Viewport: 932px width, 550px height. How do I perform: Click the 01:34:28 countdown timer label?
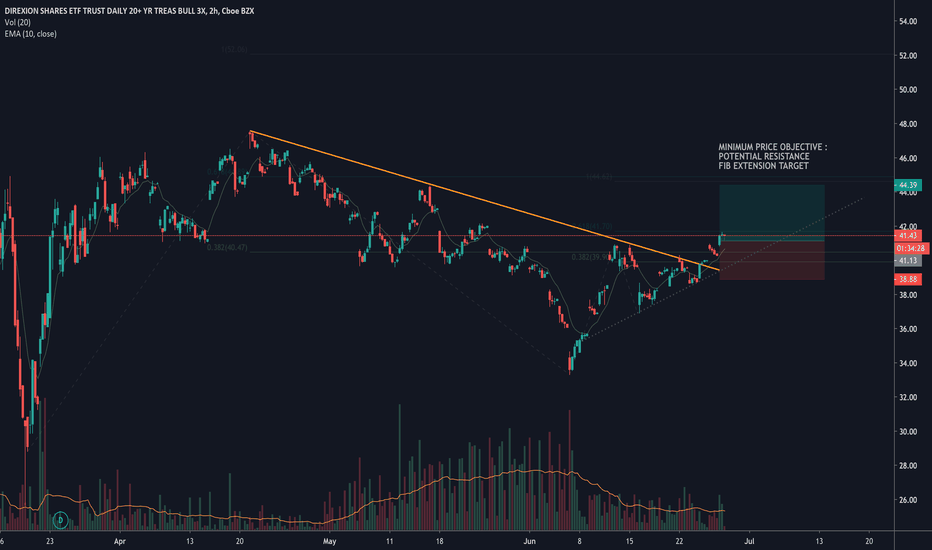911,248
